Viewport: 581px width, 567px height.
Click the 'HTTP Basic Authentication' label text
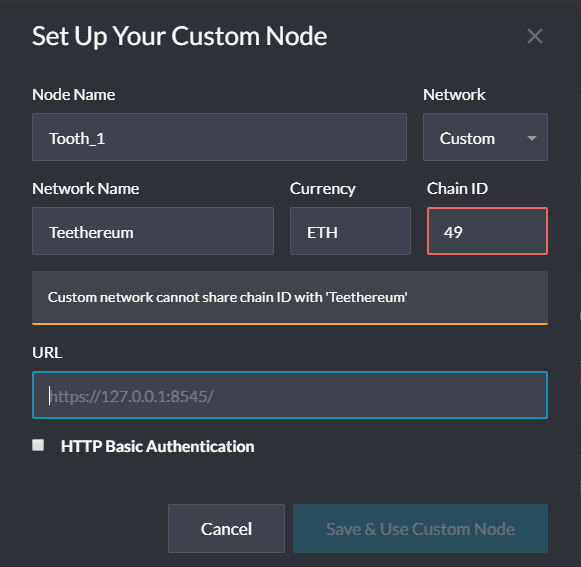[x=157, y=446]
